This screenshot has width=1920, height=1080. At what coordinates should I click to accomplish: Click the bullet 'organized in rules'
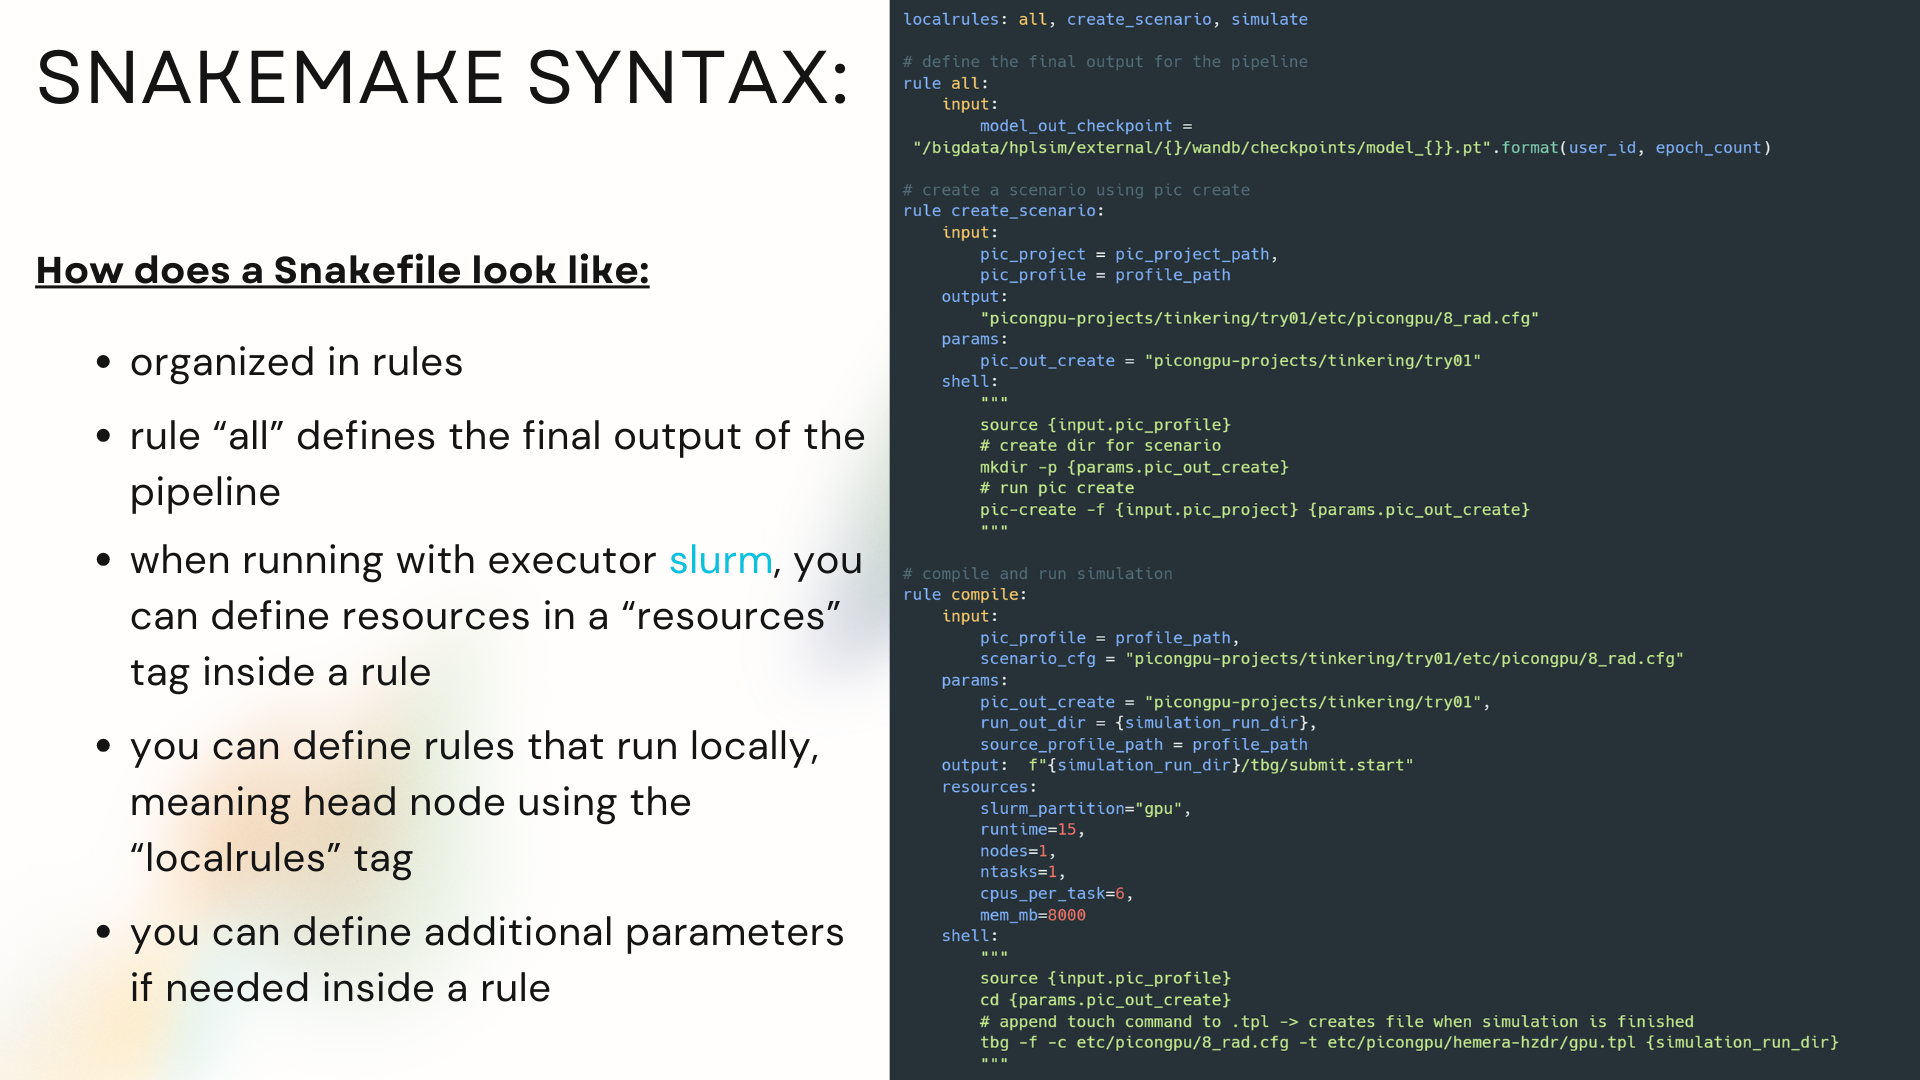tap(296, 362)
